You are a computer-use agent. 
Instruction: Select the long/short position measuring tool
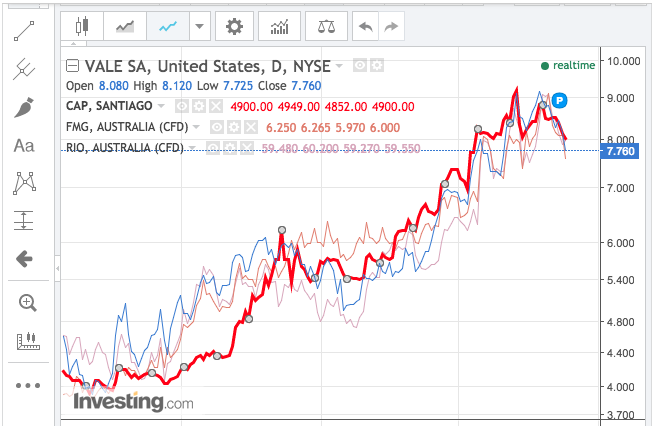tap(24, 221)
